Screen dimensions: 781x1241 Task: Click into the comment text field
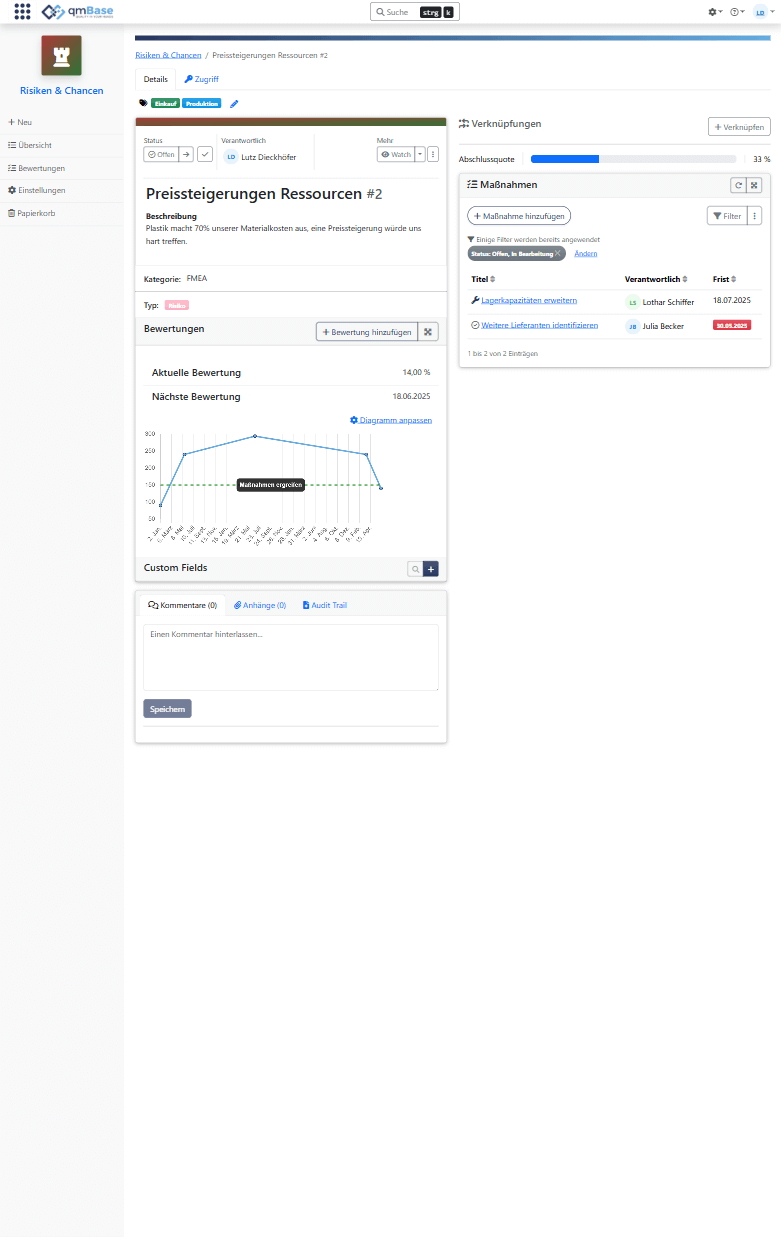(x=290, y=657)
